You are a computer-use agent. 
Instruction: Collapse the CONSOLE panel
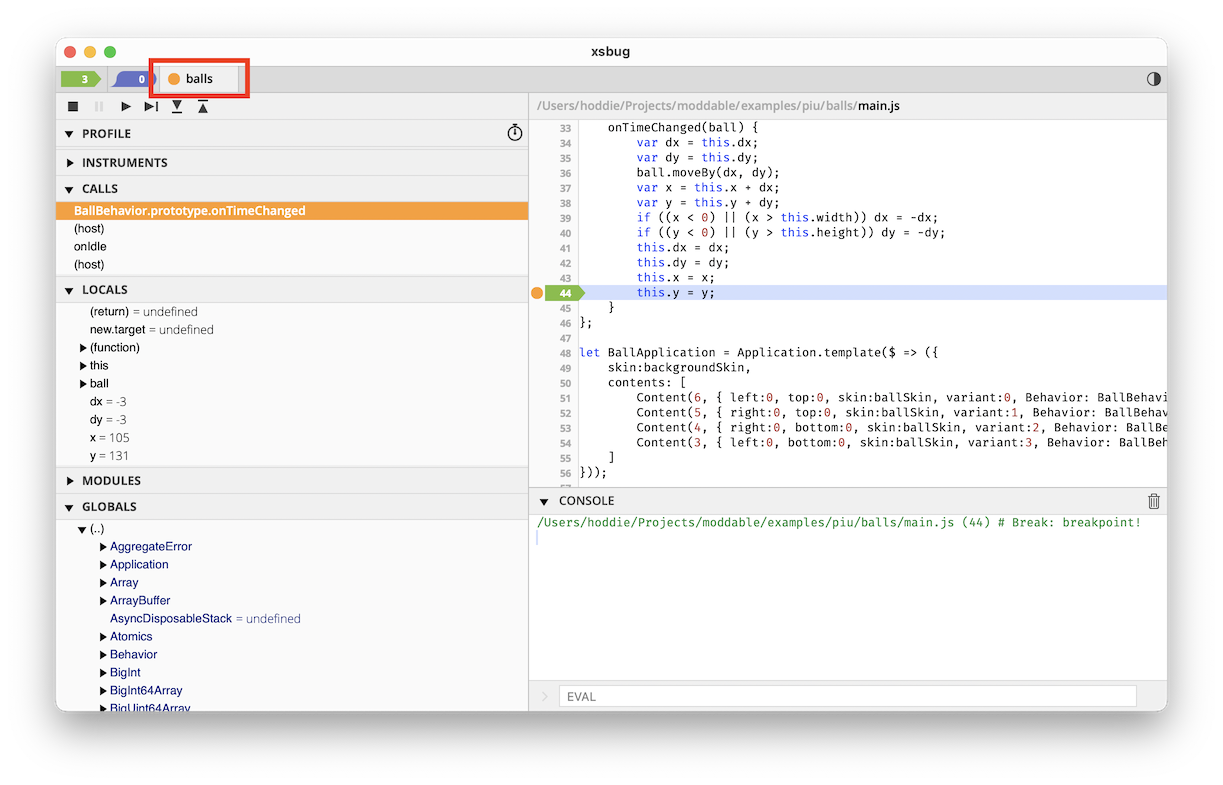click(x=544, y=501)
